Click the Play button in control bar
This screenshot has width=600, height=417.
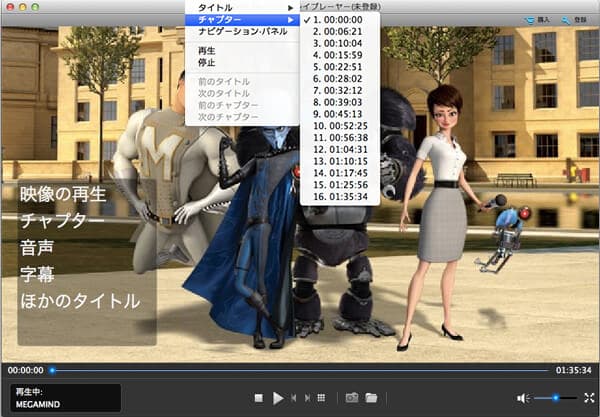pyautogui.click(x=278, y=397)
